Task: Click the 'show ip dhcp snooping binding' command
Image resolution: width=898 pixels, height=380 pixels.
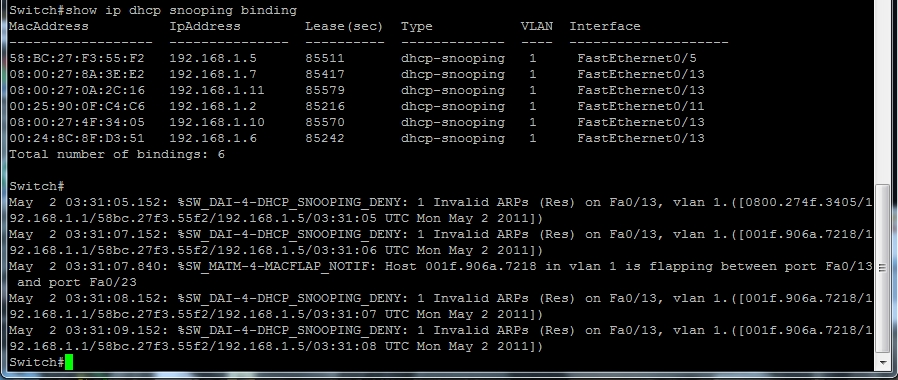Action: point(182,10)
